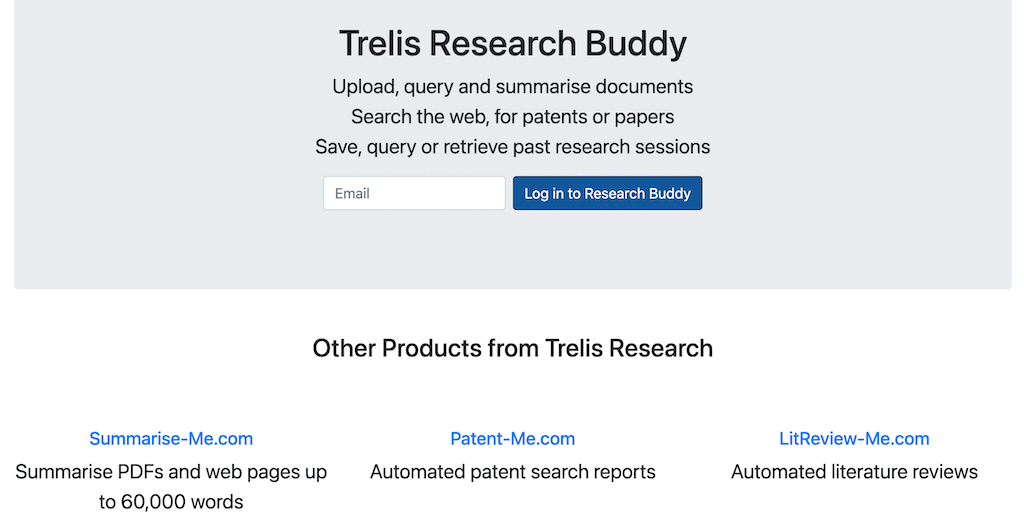Open the Summarise-Me.com link
1024x512 pixels.
click(171, 438)
